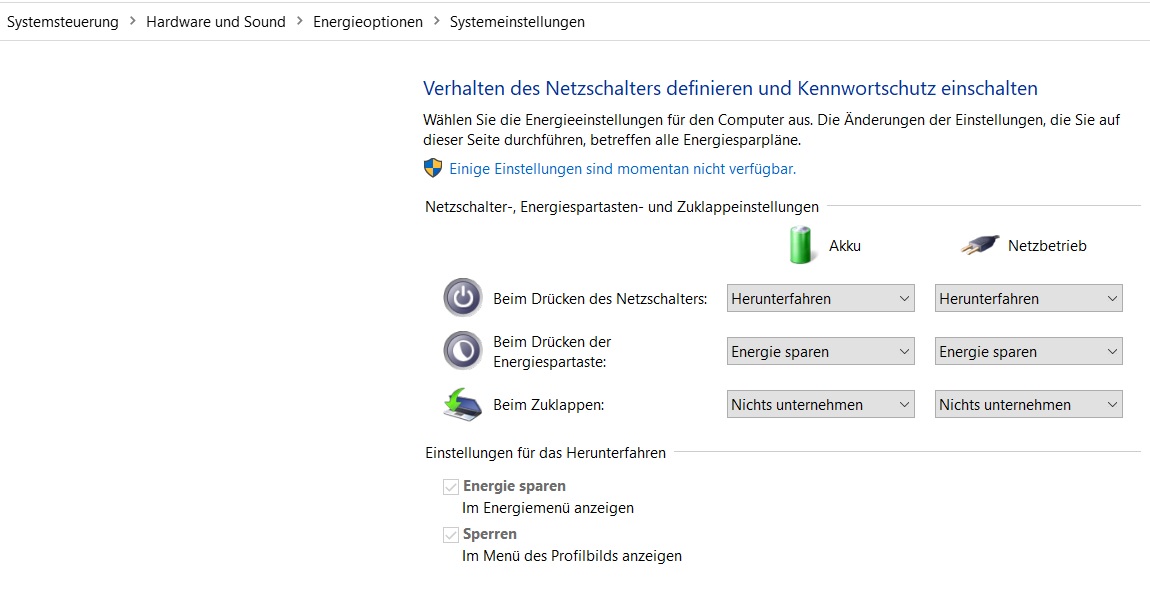1150x605 pixels.
Task: Go to Hardware und Sound in the breadcrumb
Action: (216, 20)
